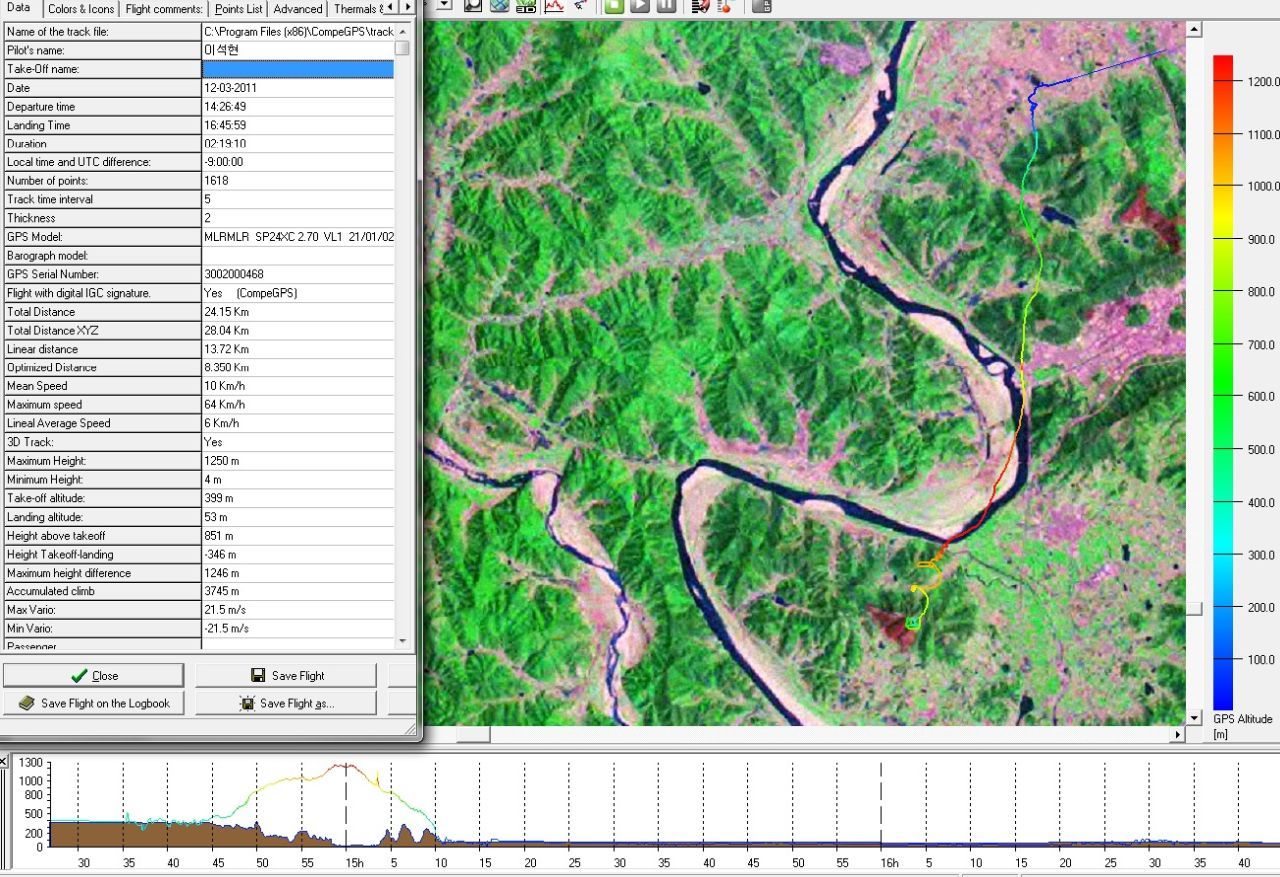Click the 15h marker on the elevation graph
Image resolution: width=1280 pixels, height=877 pixels.
354,862
